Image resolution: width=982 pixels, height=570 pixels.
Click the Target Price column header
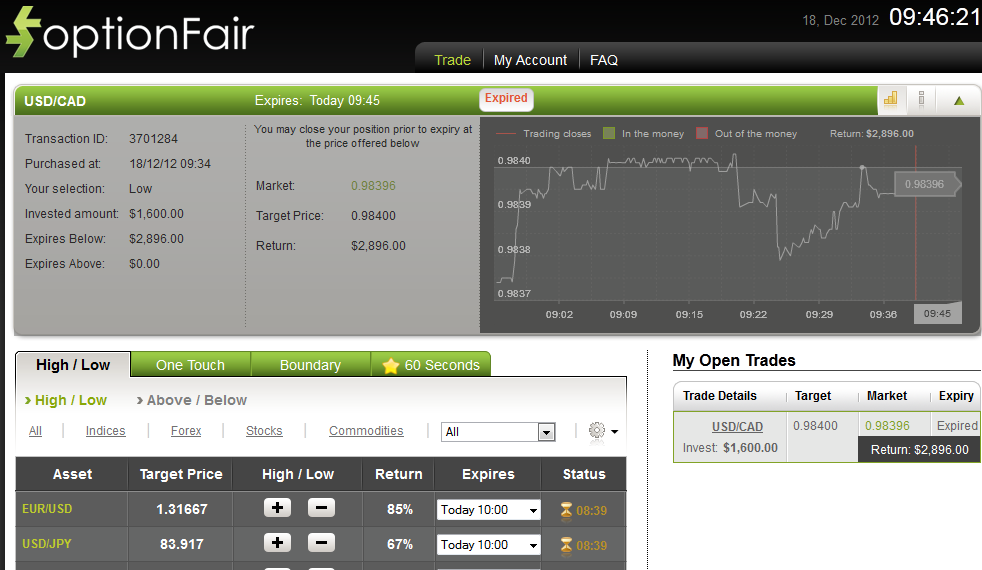click(x=181, y=474)
